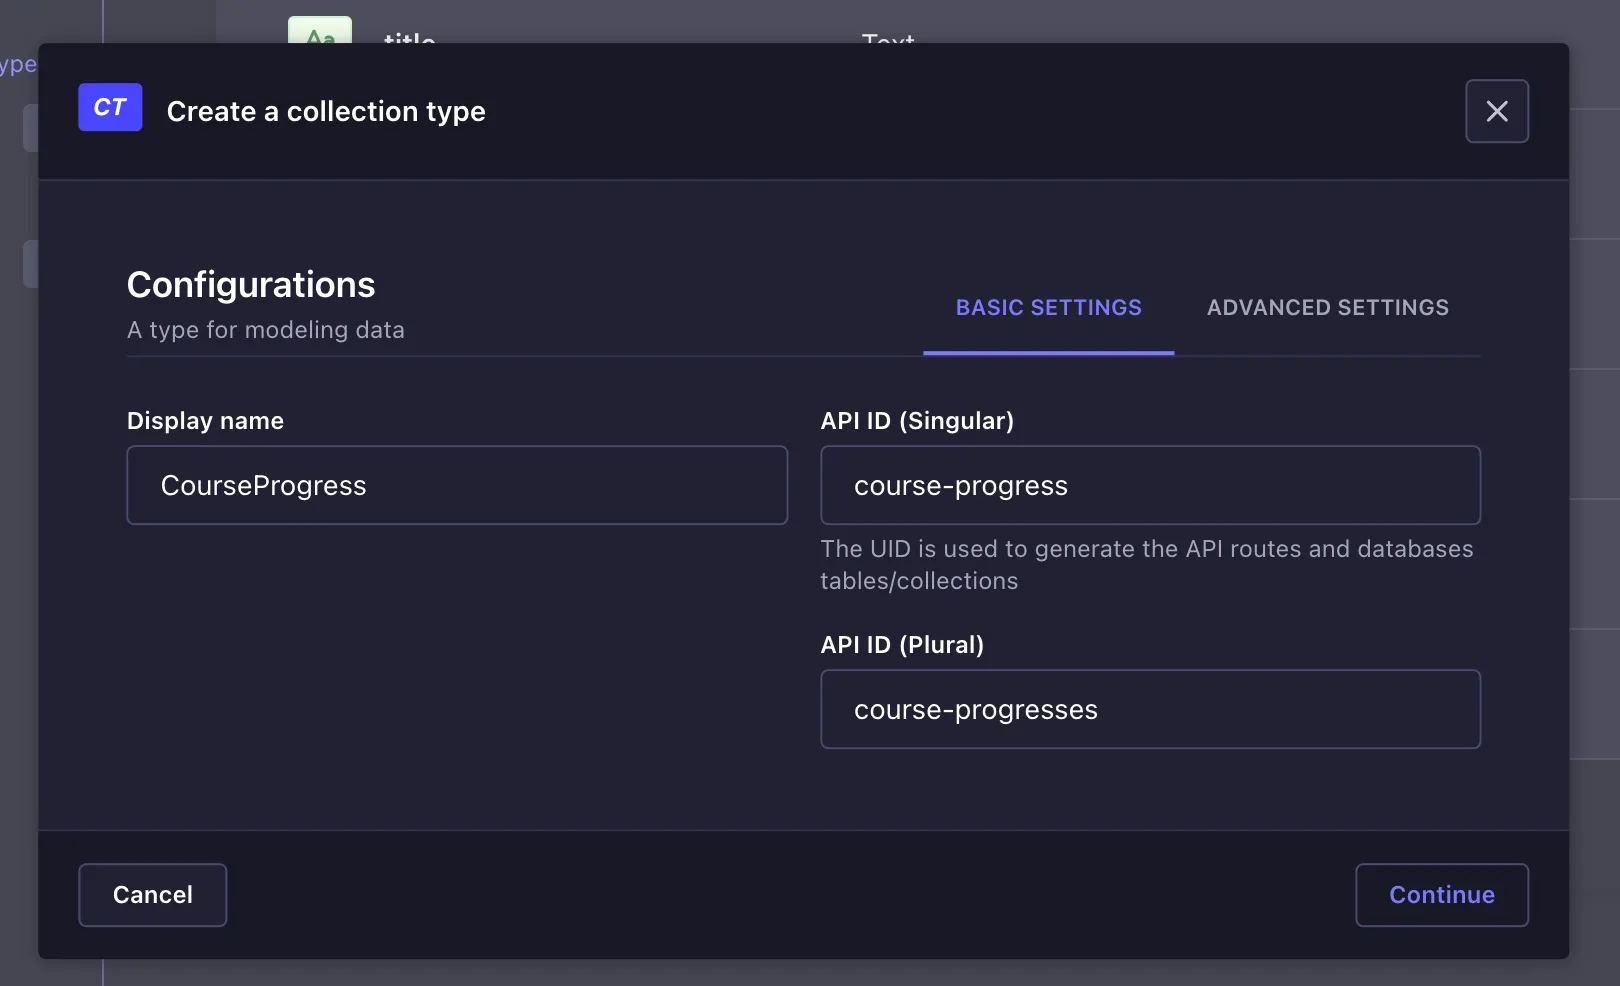Click the UID helper description text
This screenshot has height=986, width=1620.
coord(1146,564)
